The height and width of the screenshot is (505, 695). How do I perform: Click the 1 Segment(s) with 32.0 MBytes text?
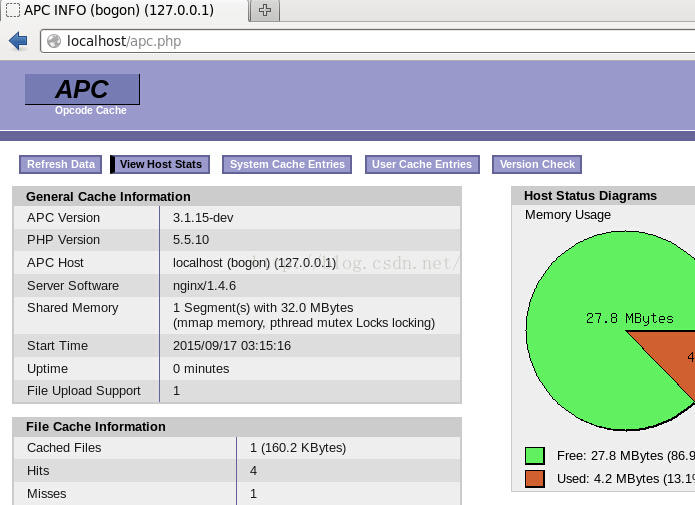pyautogui.click(x=263, y=308)
